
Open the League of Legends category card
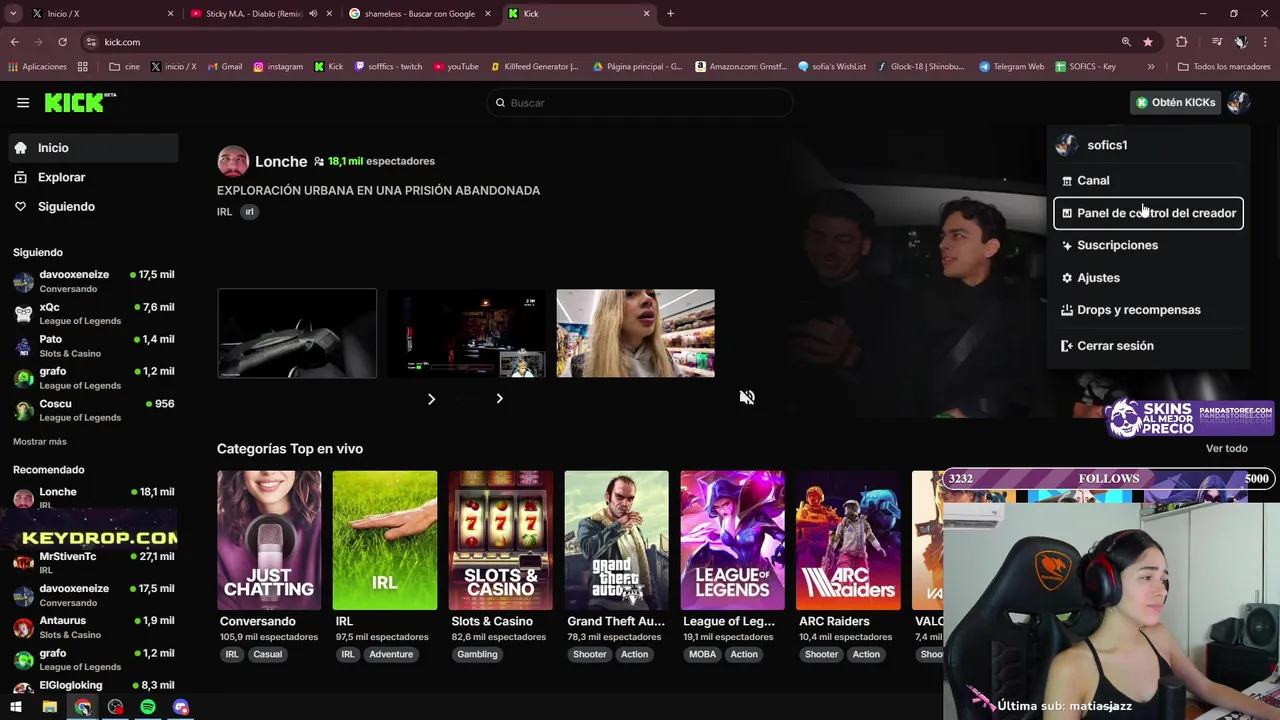coord(732,540)
